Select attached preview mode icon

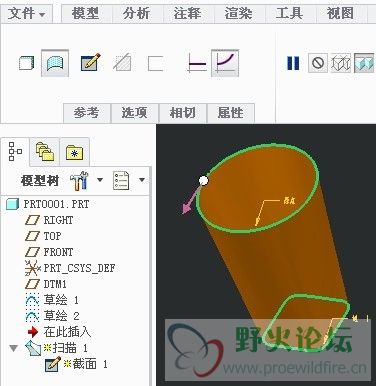[364, 63]
